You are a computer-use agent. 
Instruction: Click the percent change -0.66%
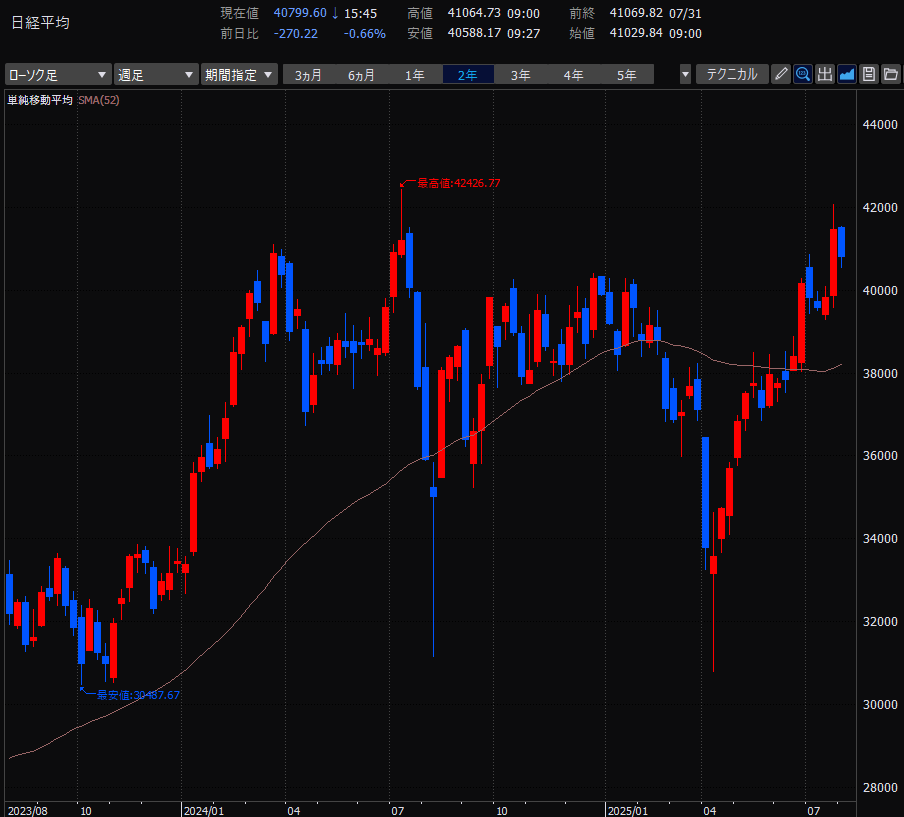364,33
